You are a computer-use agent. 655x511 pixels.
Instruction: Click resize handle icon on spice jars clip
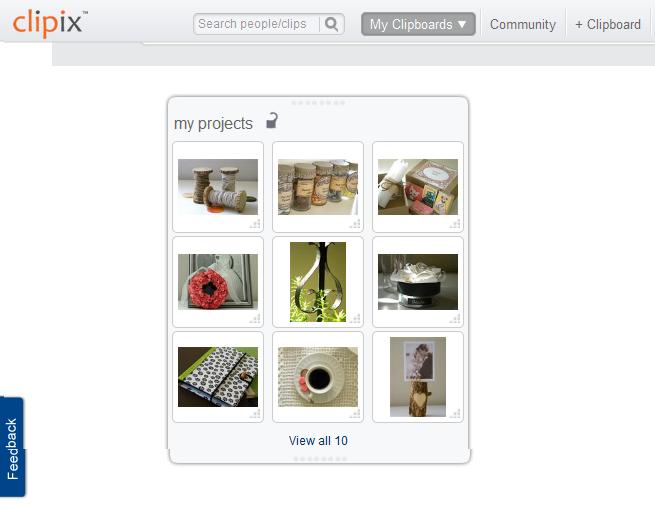tap(355, 224)
